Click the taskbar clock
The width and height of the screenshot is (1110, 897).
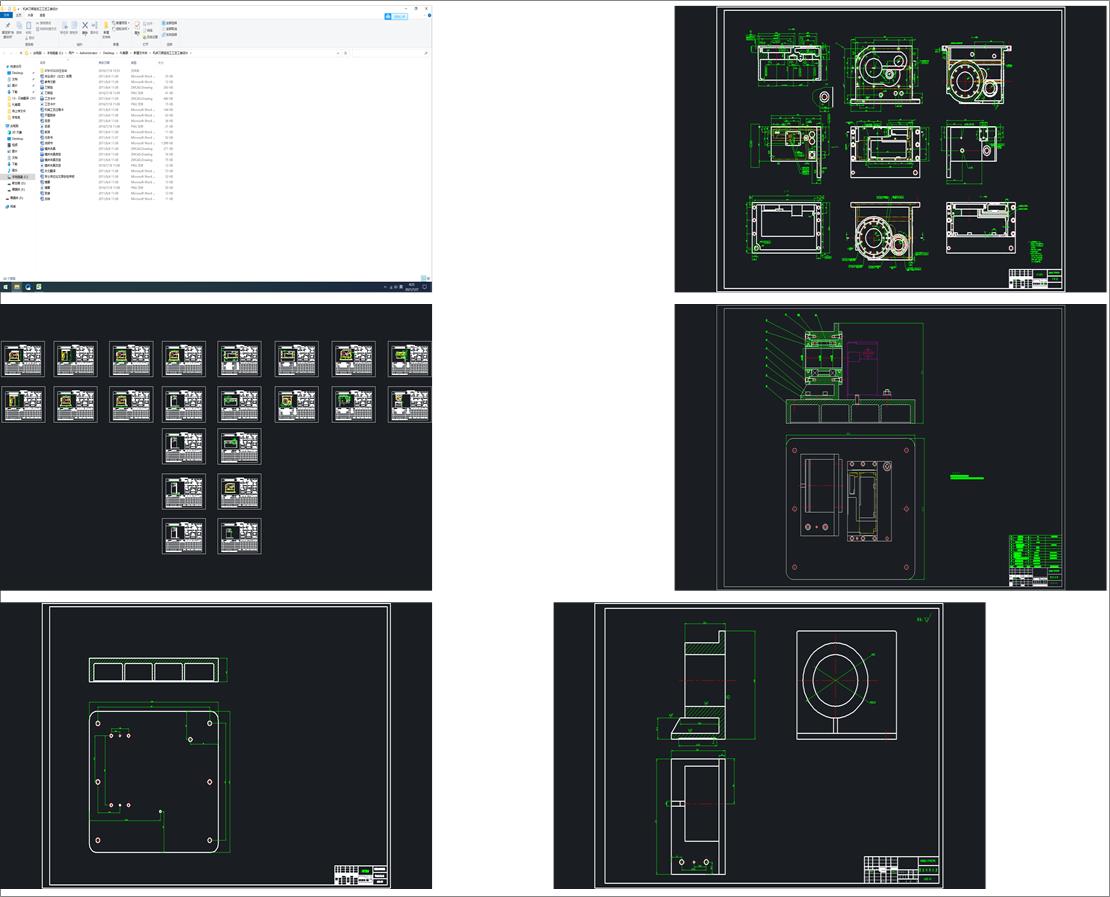click(411, 287)
